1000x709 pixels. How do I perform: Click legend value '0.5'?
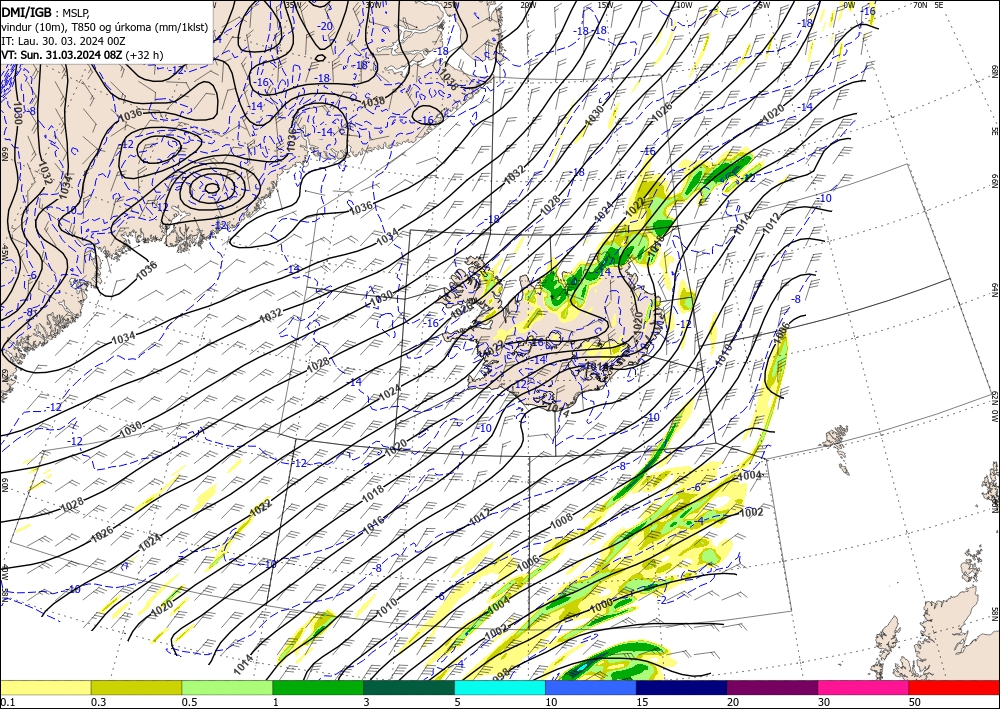coord(189,702)
